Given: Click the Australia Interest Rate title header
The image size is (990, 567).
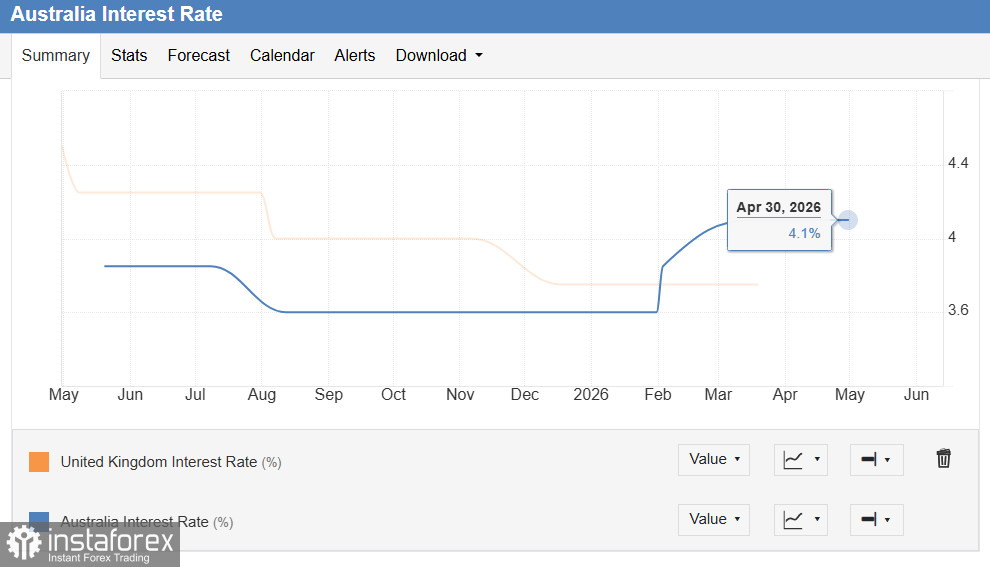Looking at the screenshot, I should [117, 15].
